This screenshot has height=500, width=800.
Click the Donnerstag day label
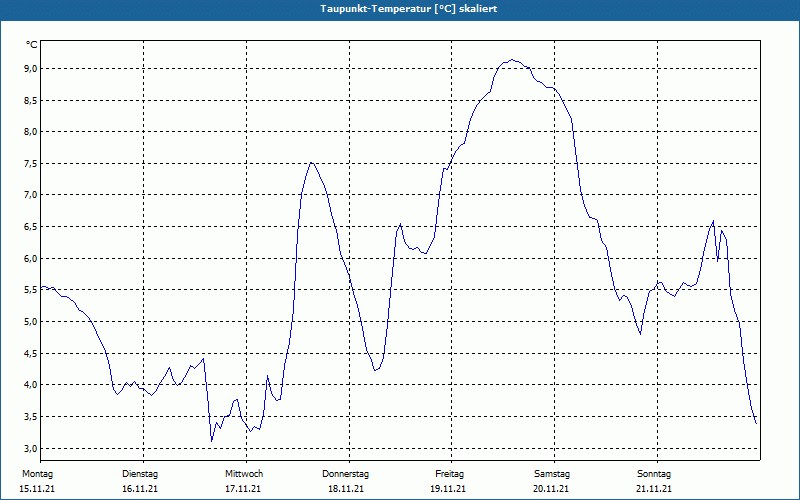[x=345, y=474]
